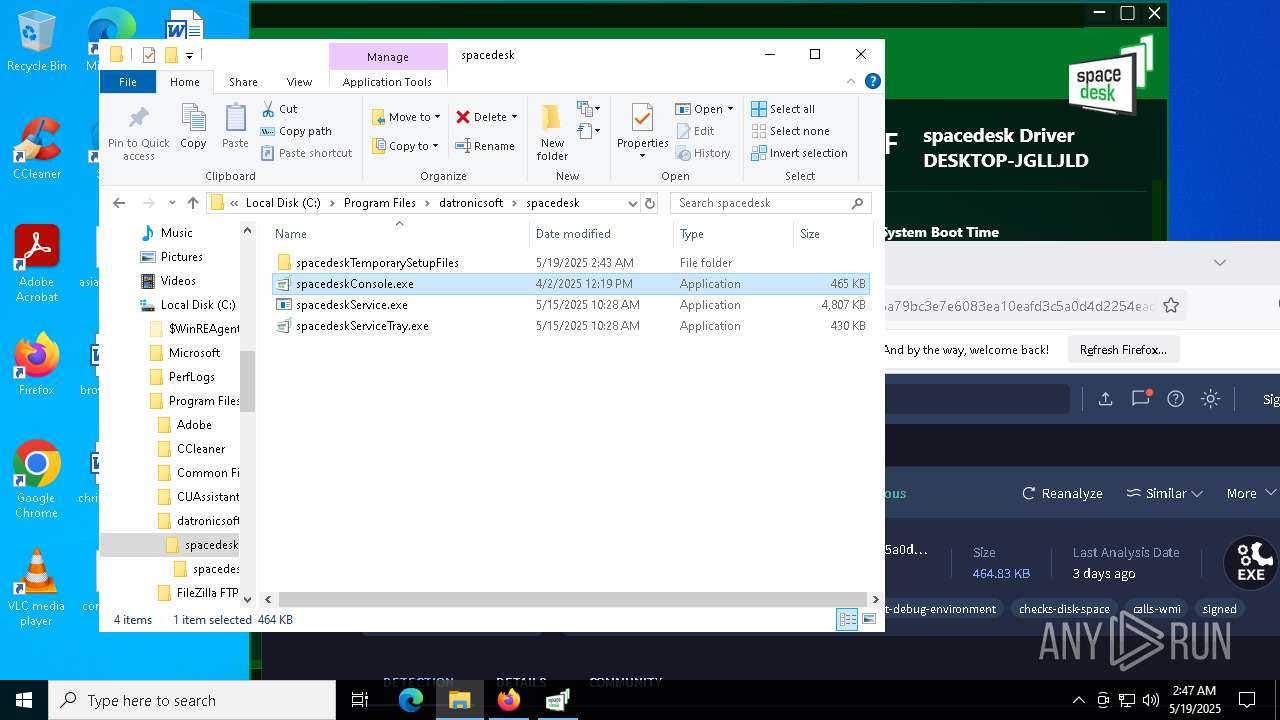Image resolution: width=1280 pixels, height=720 pixels.
Task: Click navigation pane vertical scrollbar
Action: coord(247,380)
